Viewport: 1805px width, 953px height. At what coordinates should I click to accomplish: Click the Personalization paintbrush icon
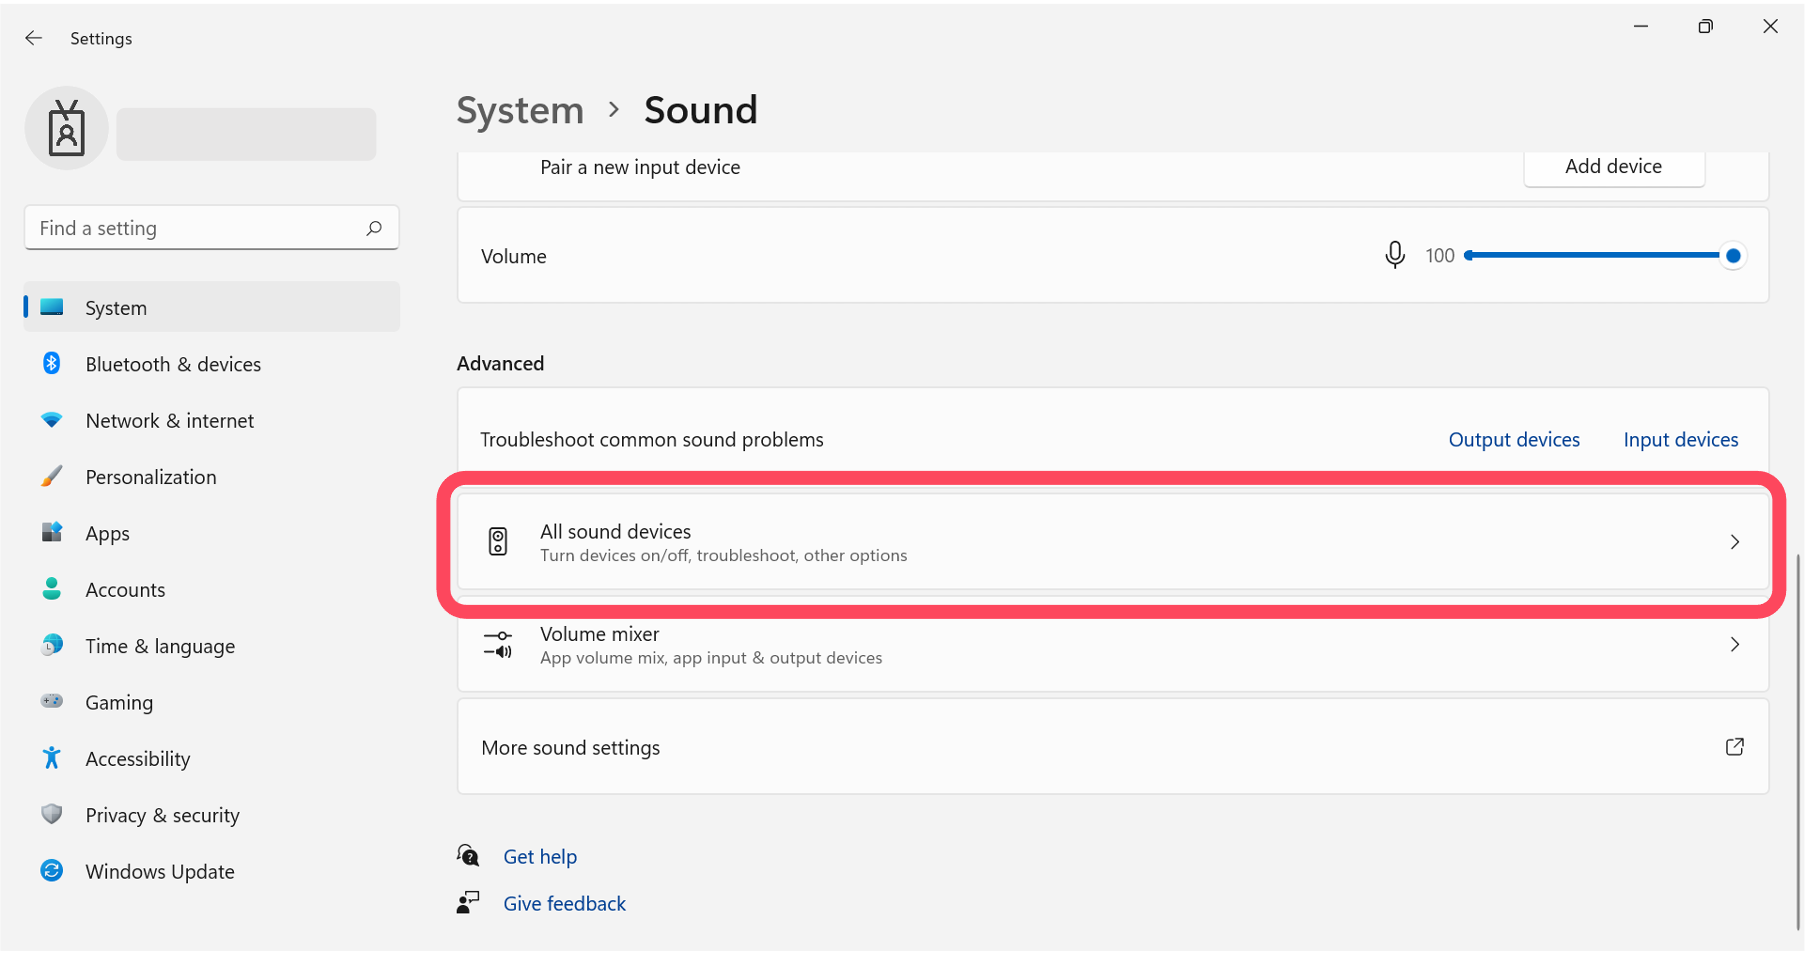[x=52, y=476]
